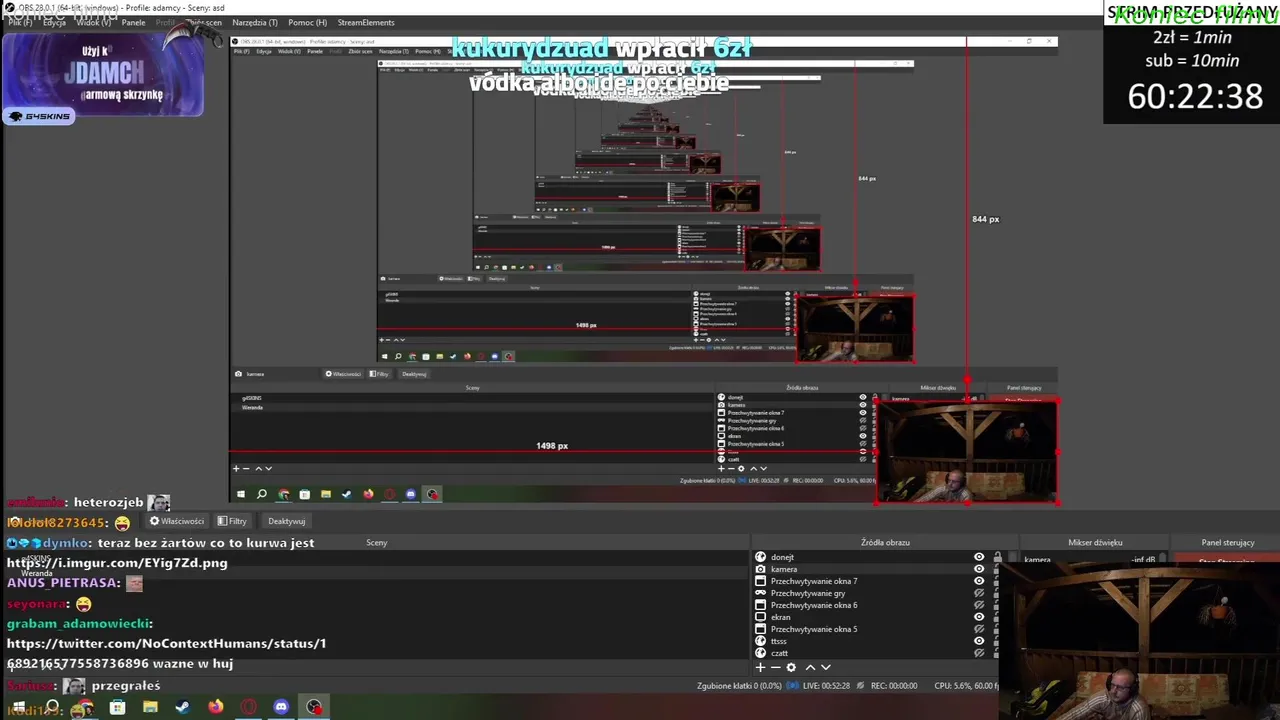
Task: Select the Przechwytywanie gry source name
Action: [808, 593]
